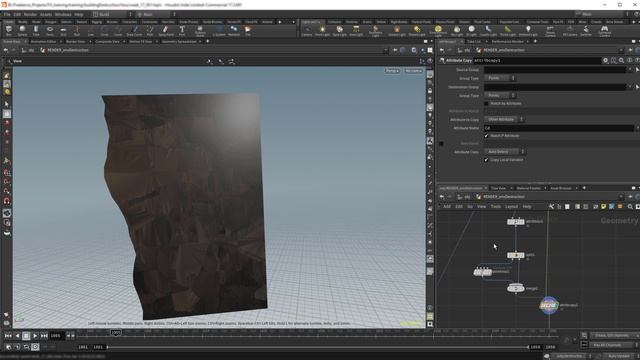Screen dimensions: 640x360
Task: Click the Play forward button on timeline
Action: coord(35,336)
